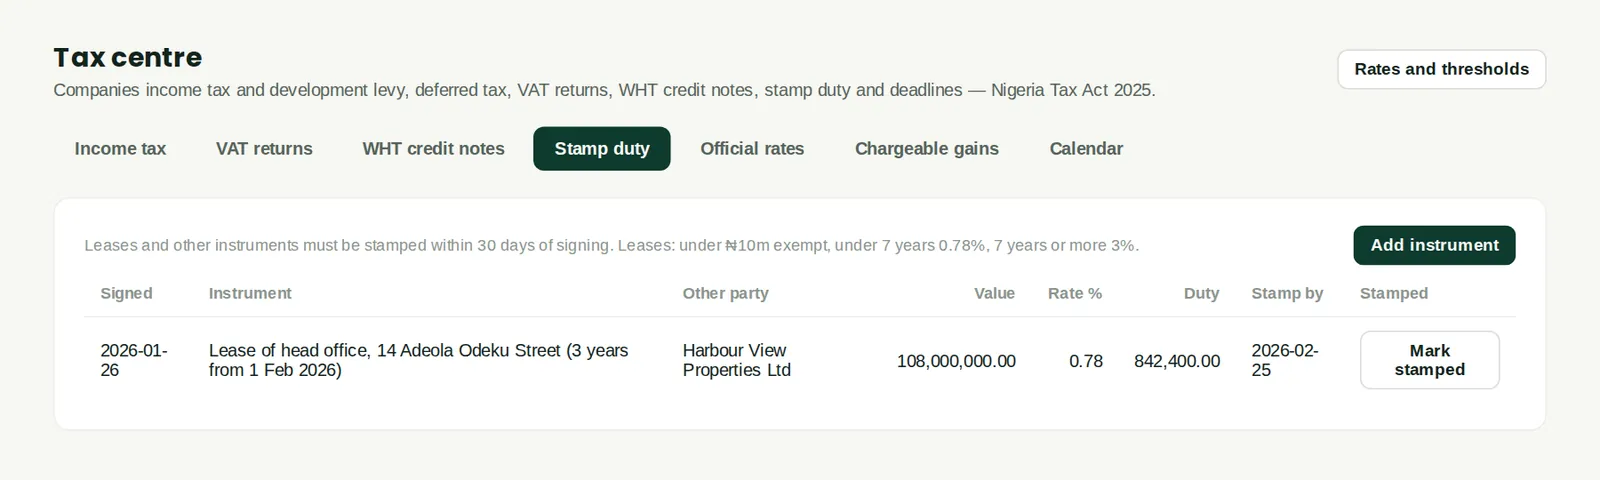Select the Stamp duty tab
Viewport: 1600px width, 480px height.
point(602,149)
